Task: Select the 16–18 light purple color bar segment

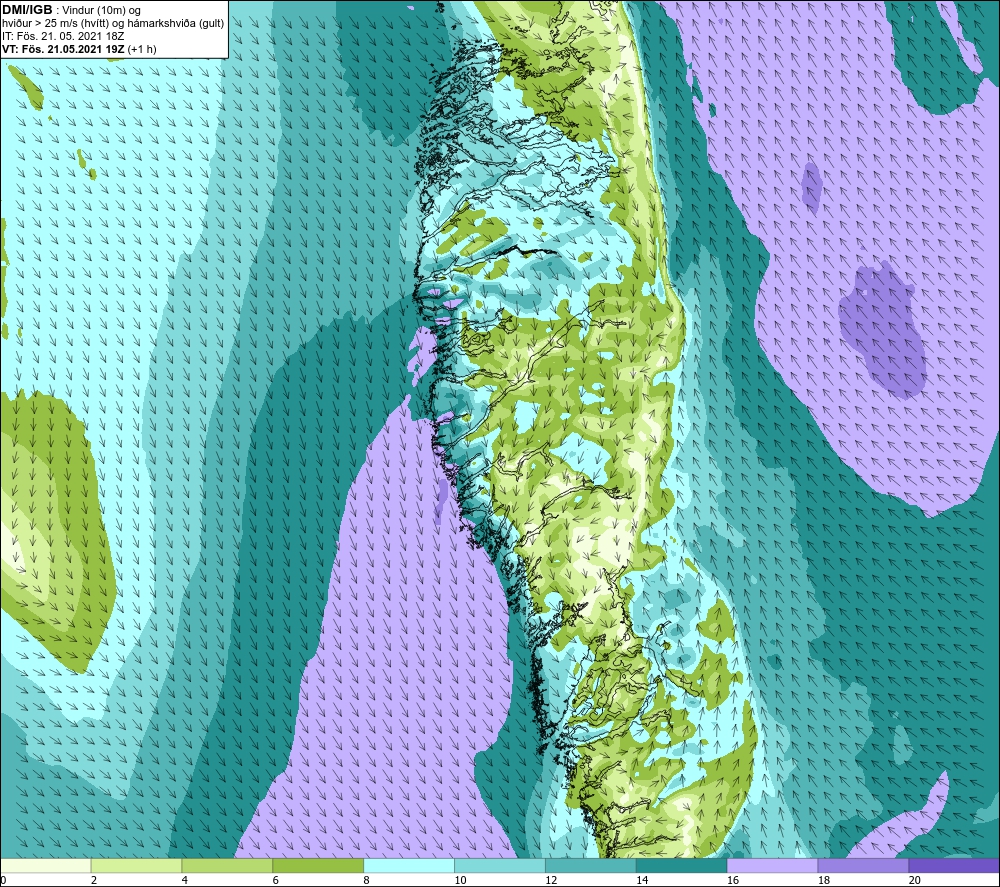Action: [772, 865]
